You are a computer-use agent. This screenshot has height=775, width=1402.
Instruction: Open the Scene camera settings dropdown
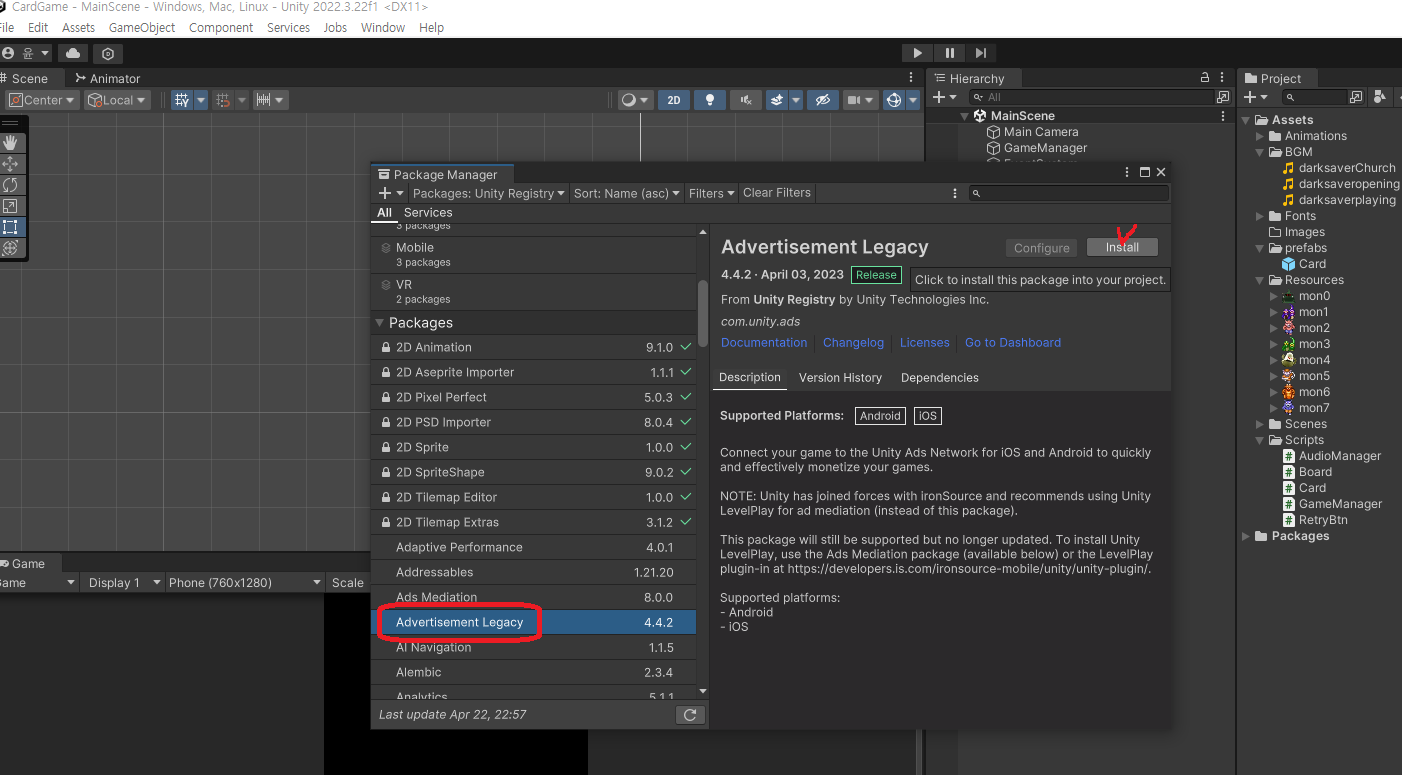coord(859,100)
